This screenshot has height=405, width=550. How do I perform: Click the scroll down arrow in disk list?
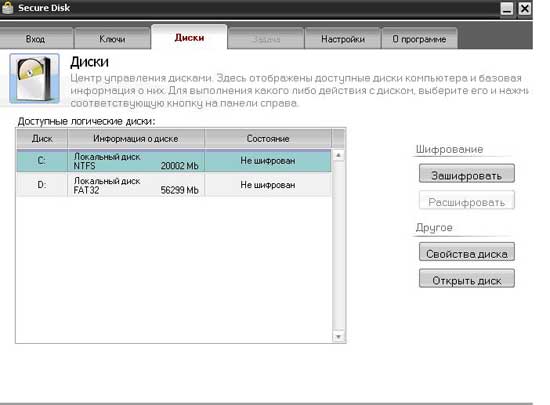pyautogui.click(x=338, y=337)
